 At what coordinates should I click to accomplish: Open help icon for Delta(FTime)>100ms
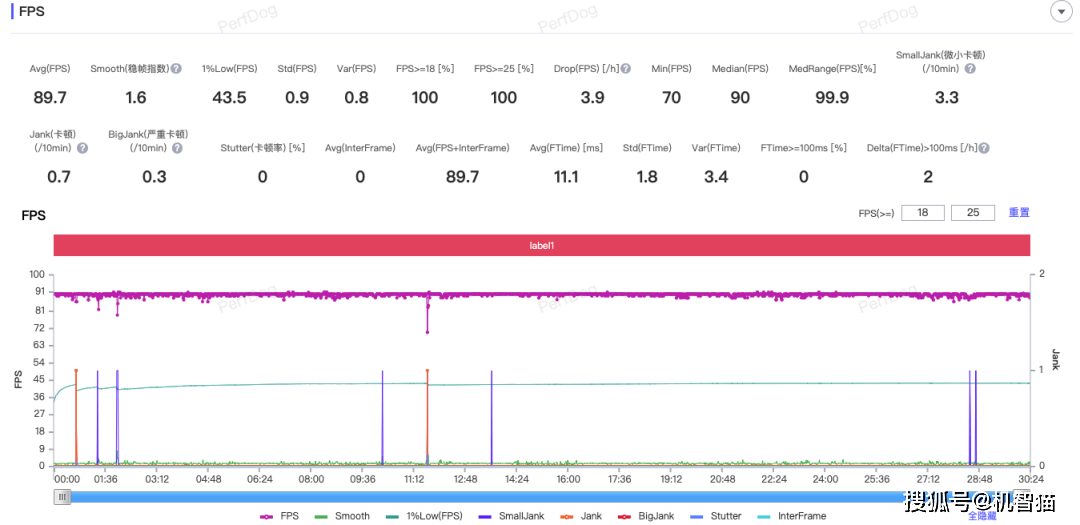pos(984,148)
